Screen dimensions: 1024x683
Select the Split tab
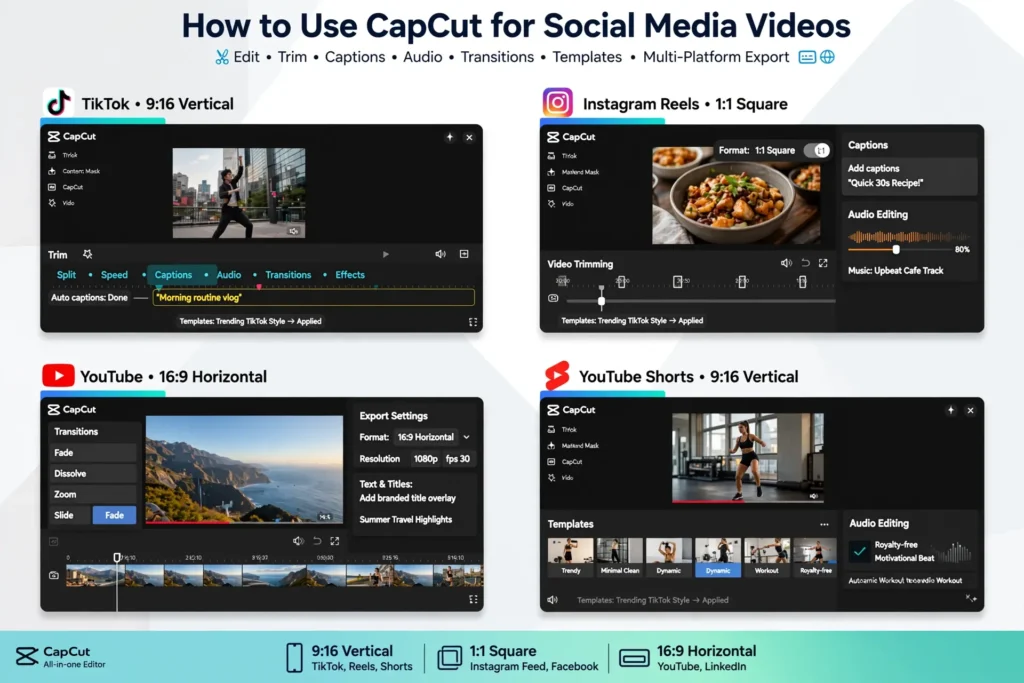point(66,275)
